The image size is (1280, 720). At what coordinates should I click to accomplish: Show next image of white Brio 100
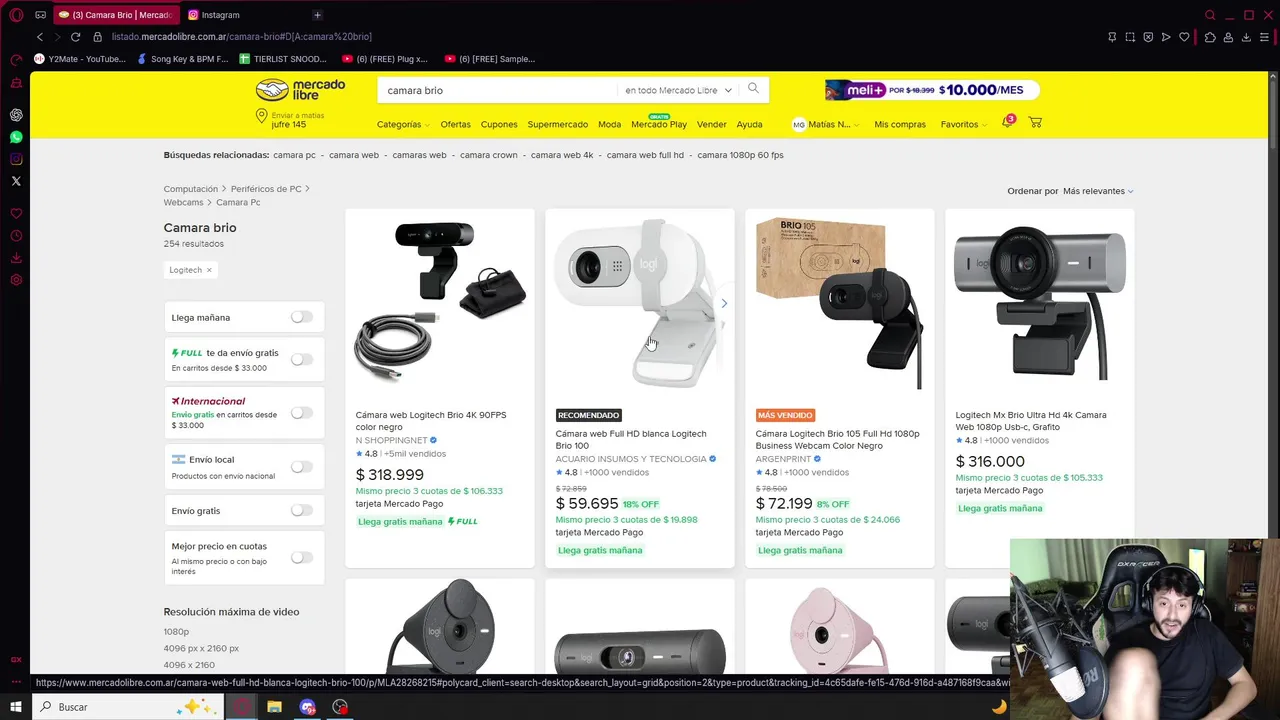click(724, 303)
